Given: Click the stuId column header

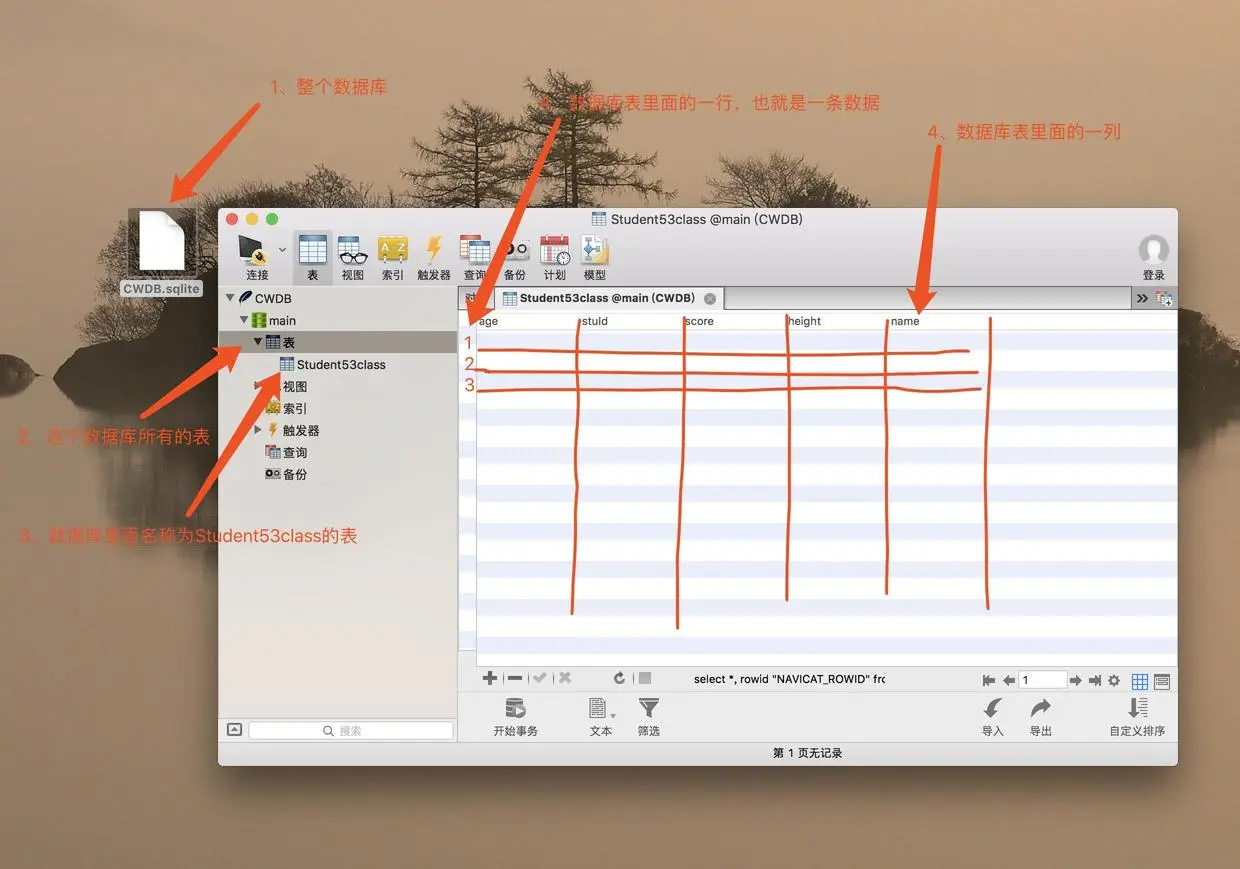Looking at the screenshot, I should pyautogui.click(x=630, y=321).
